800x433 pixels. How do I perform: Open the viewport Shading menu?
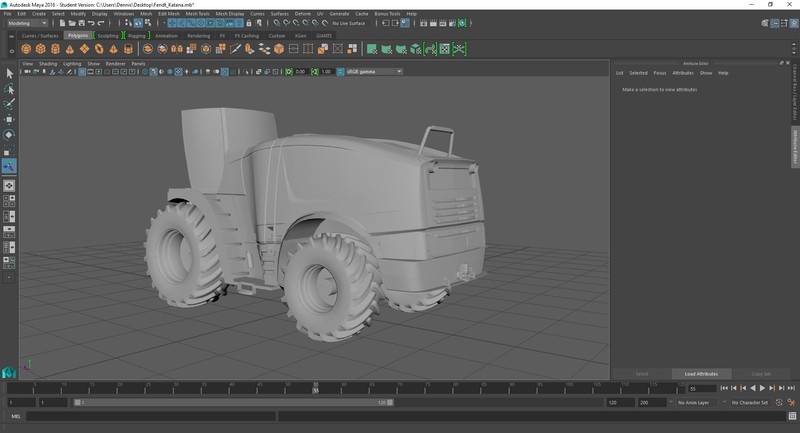[x=48, y=64]
